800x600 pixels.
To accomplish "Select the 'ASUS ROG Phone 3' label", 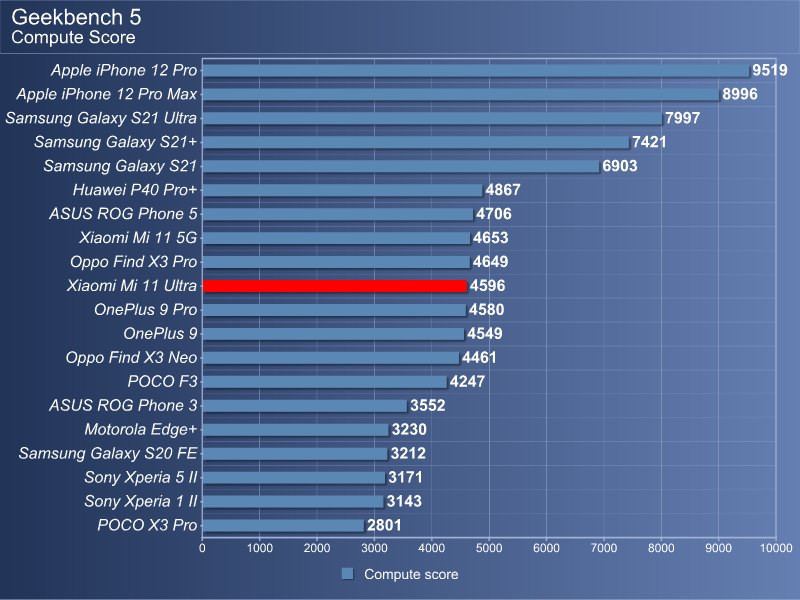I will (x=123, y=406).
